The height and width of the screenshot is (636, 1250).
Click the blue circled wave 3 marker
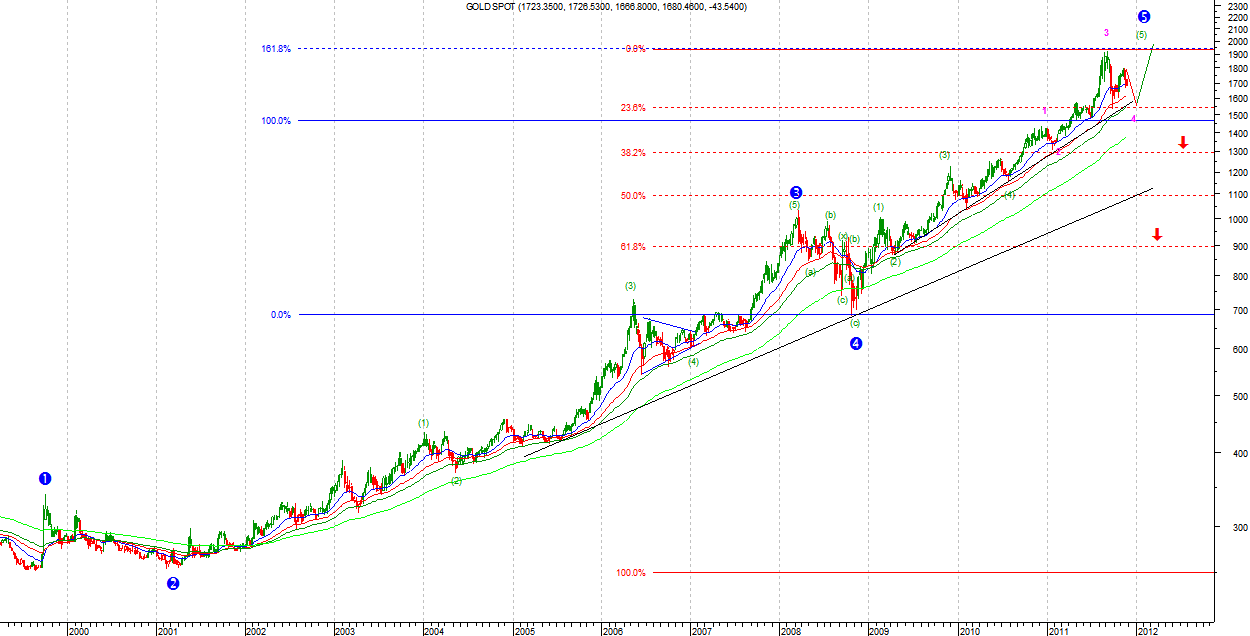tap(795, 192)
